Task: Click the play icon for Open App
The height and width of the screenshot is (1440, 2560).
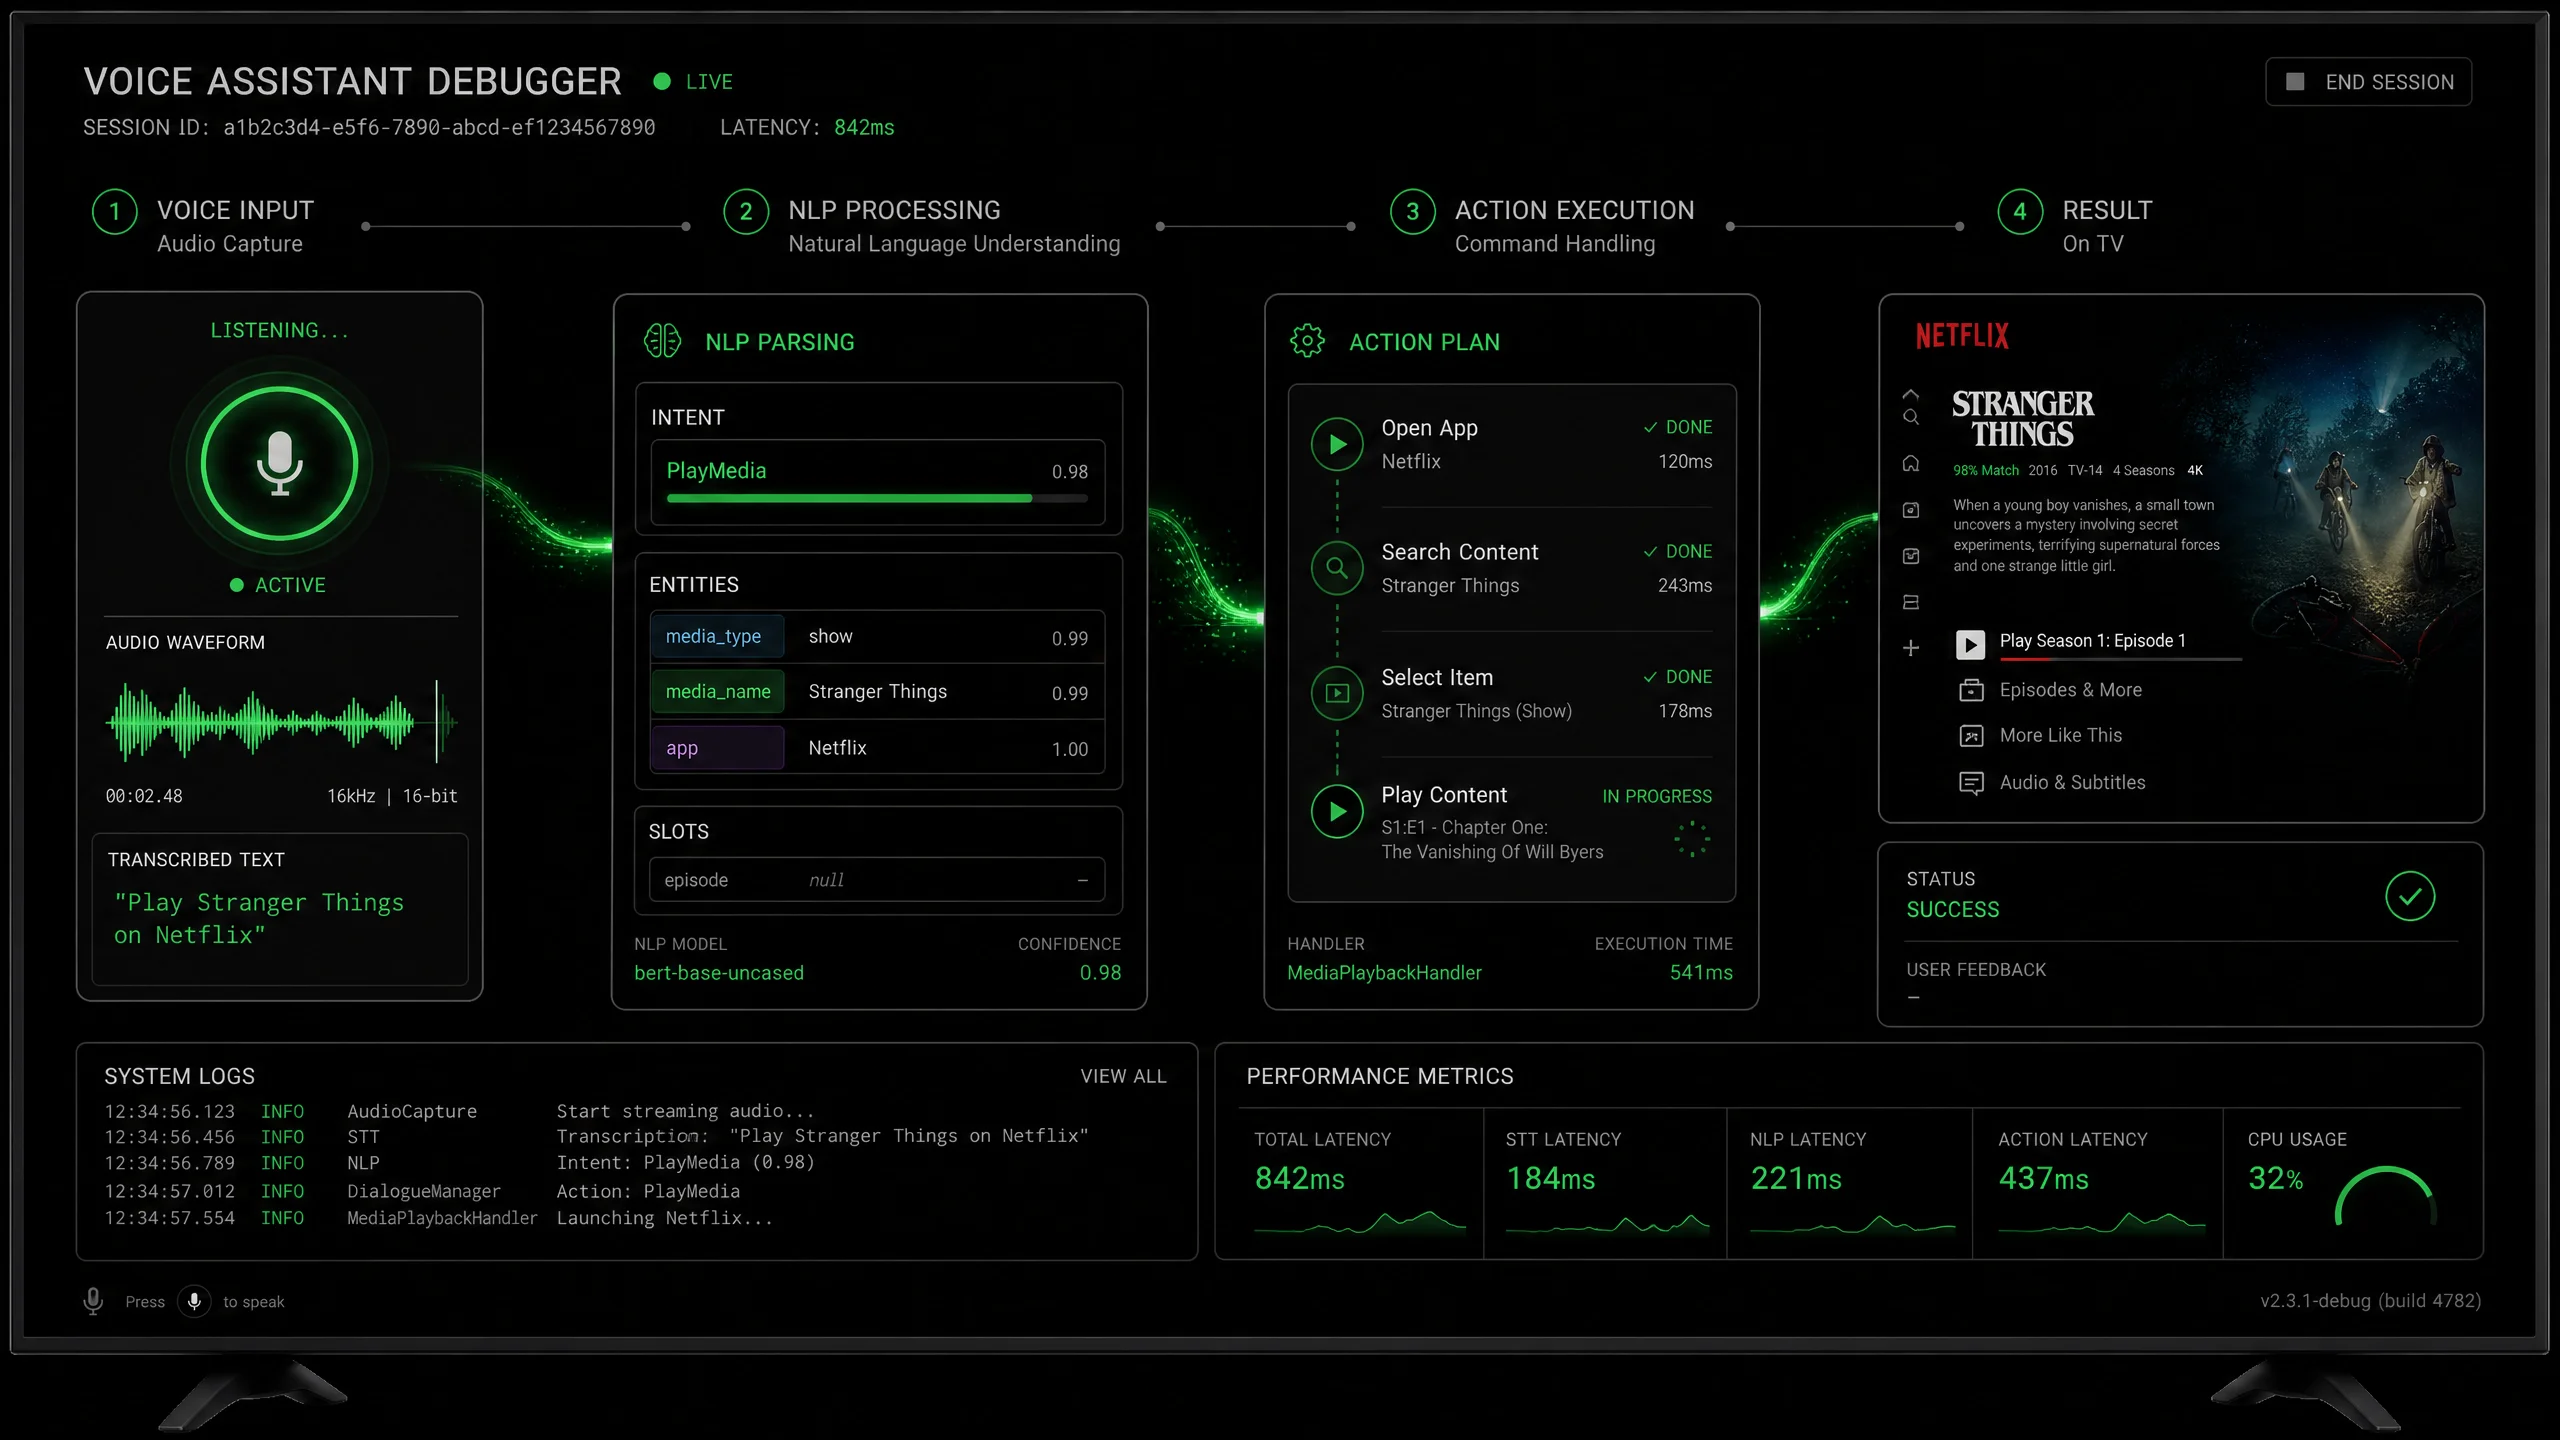Action: [1337, 444]
